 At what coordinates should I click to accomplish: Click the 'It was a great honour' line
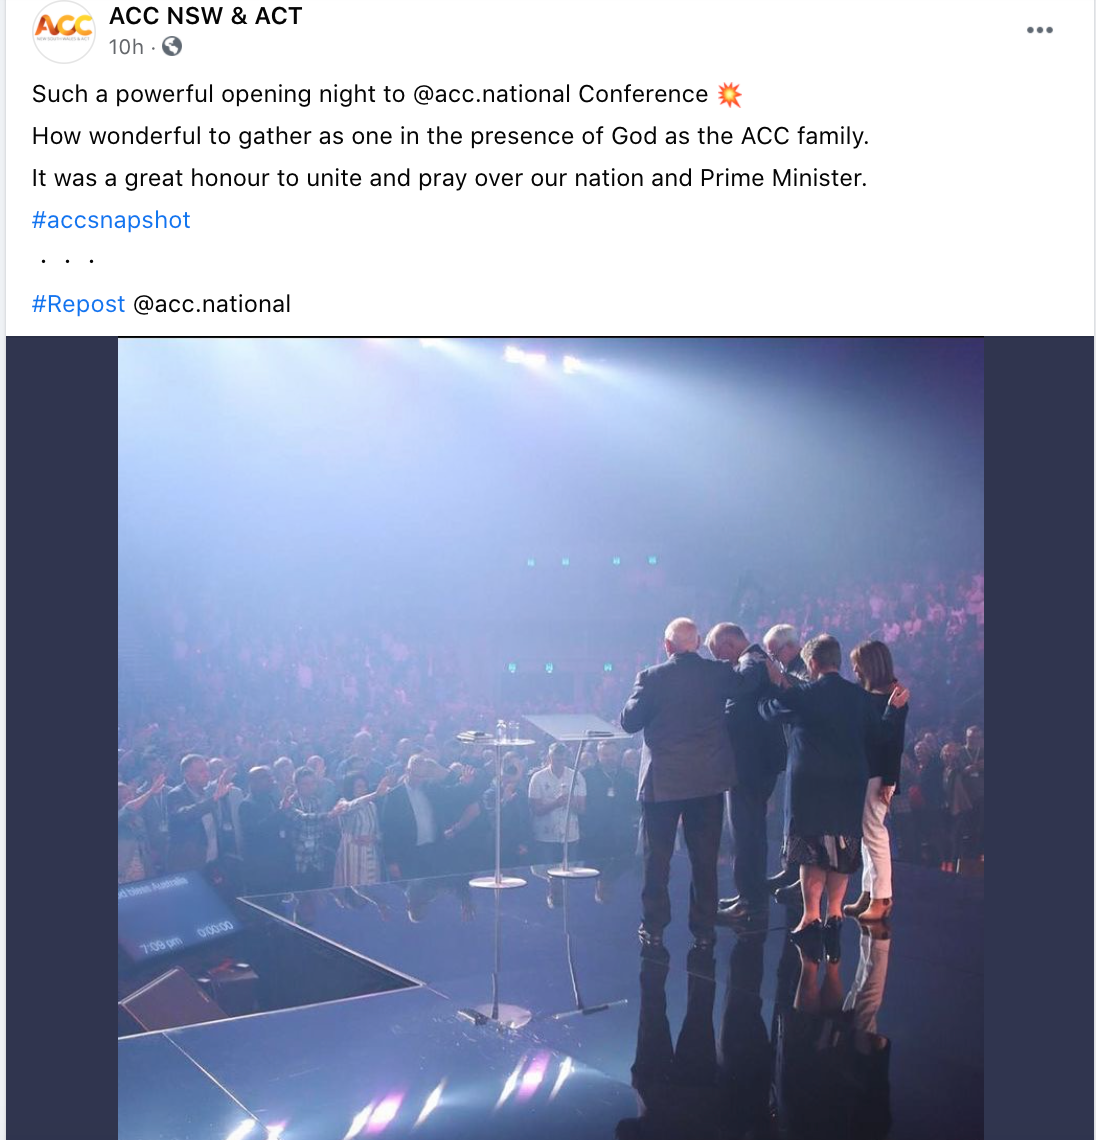pos(449,178)
